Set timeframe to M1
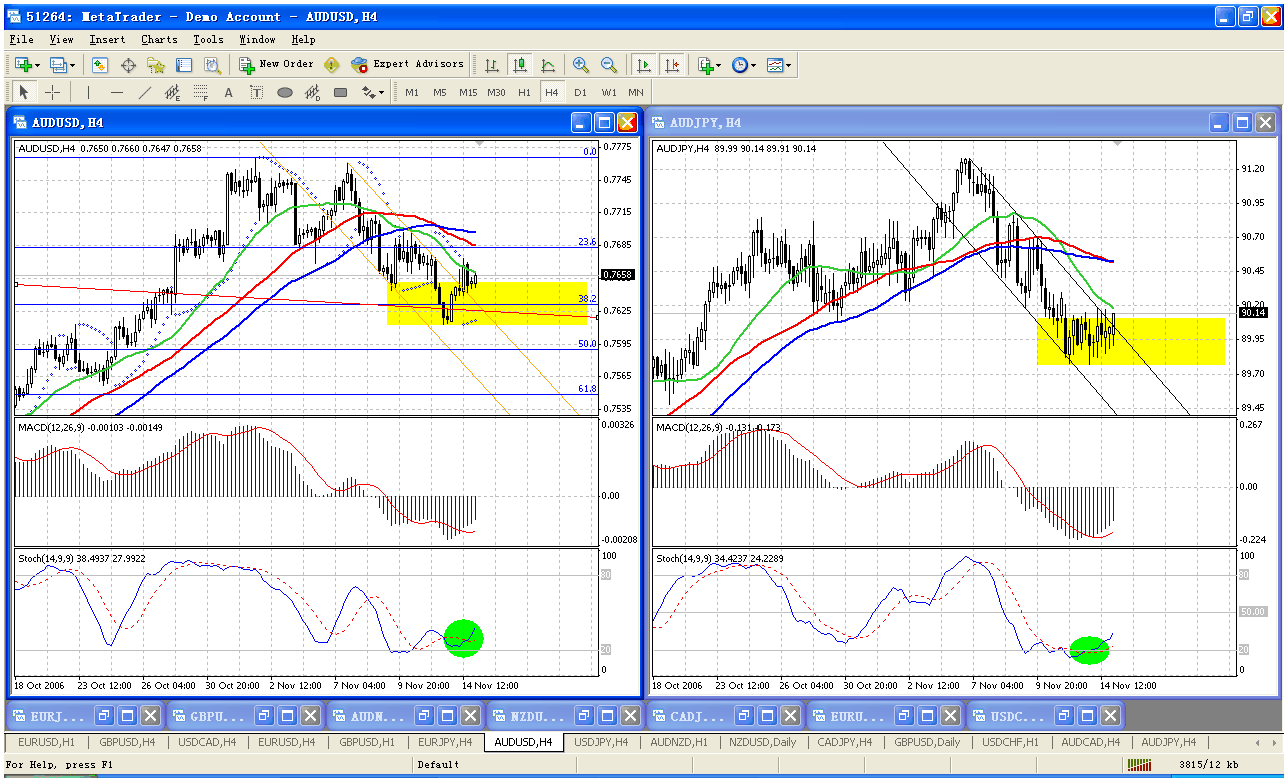1288x778 pixels. click(412, 92)
